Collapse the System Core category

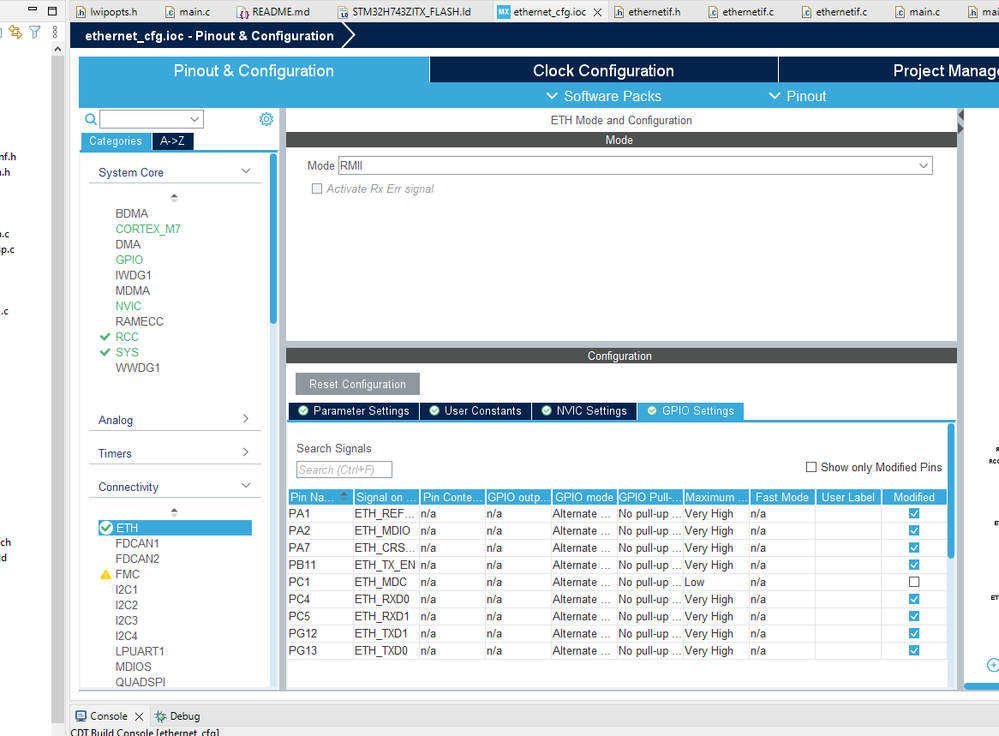(246, 171)
